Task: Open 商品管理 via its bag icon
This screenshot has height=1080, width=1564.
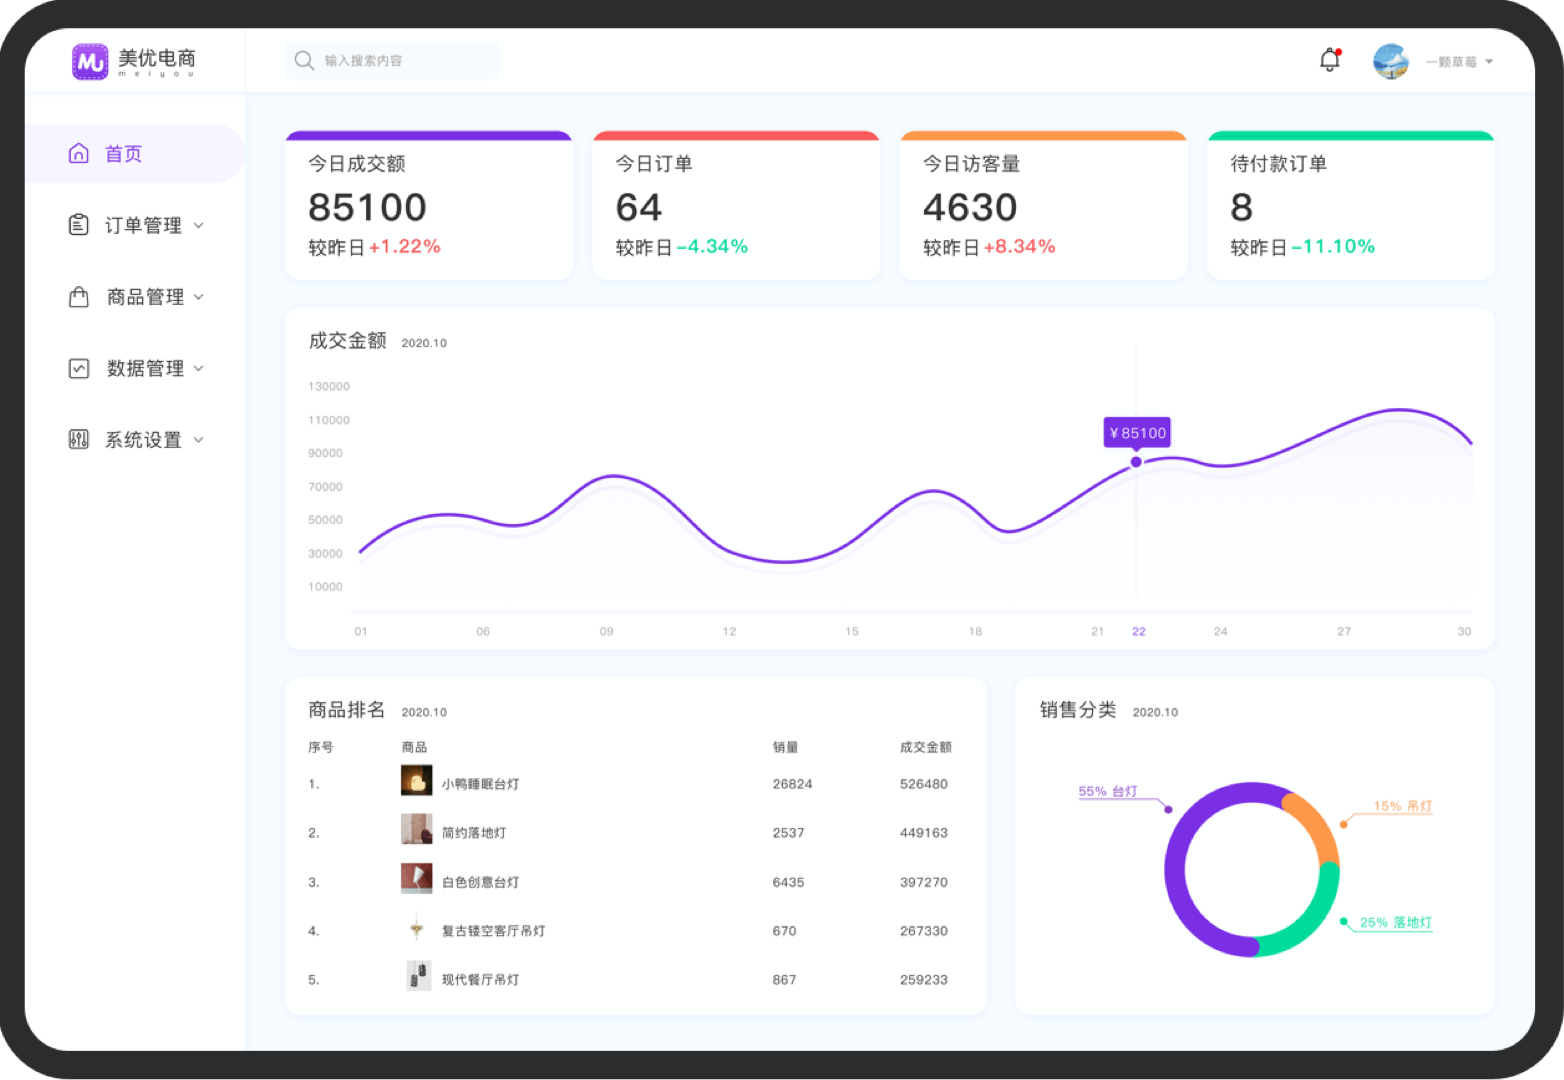Action: click(x=79, y=297)
